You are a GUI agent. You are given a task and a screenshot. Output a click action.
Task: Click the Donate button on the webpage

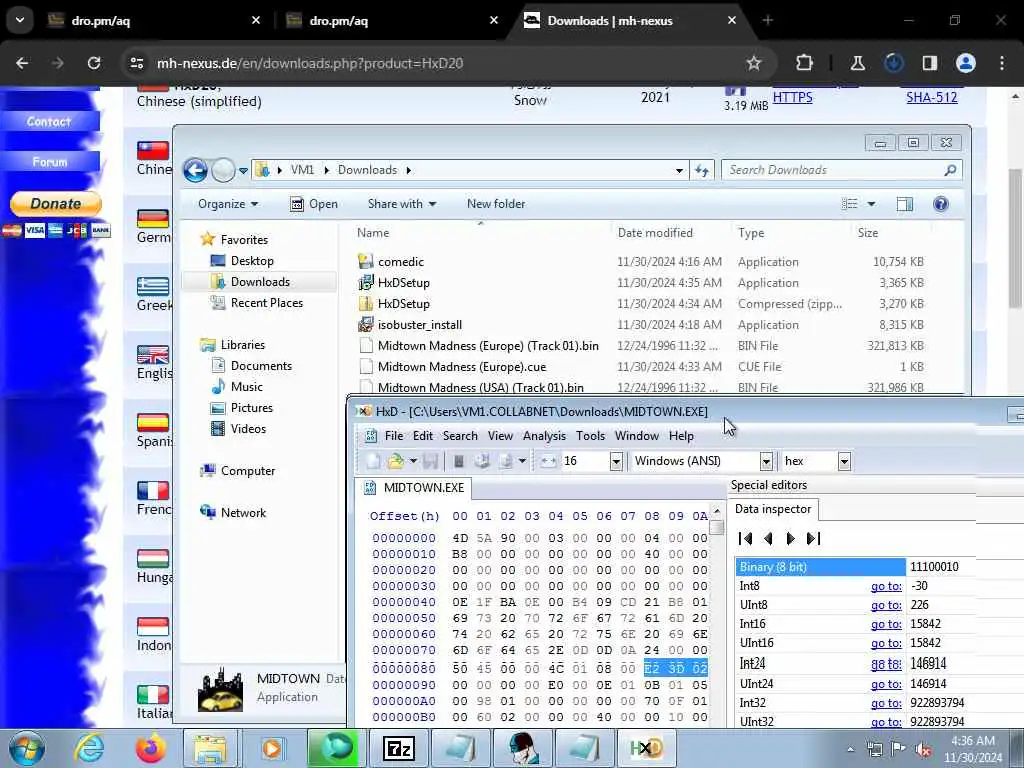(56, 204)
